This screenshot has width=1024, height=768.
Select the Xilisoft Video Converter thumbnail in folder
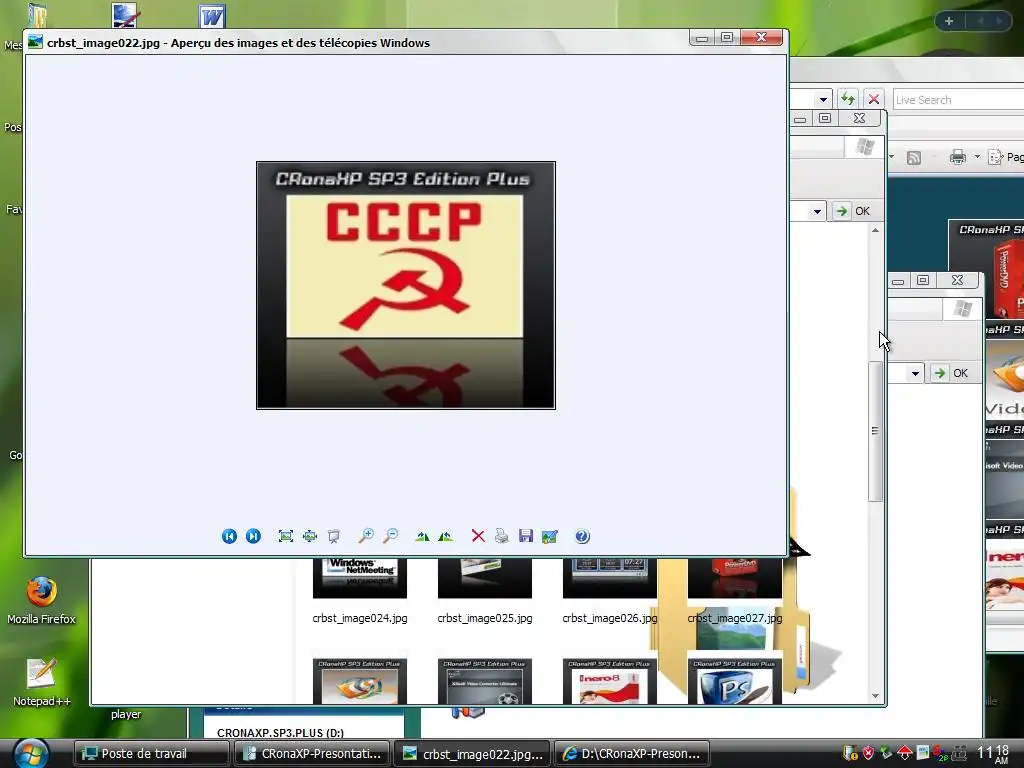click(x=485, y=681)
